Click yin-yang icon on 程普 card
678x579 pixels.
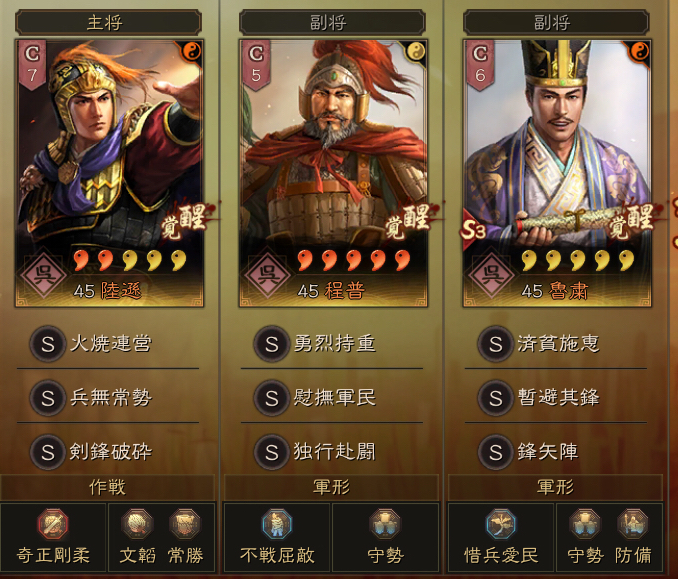click(x=416, y=52)
